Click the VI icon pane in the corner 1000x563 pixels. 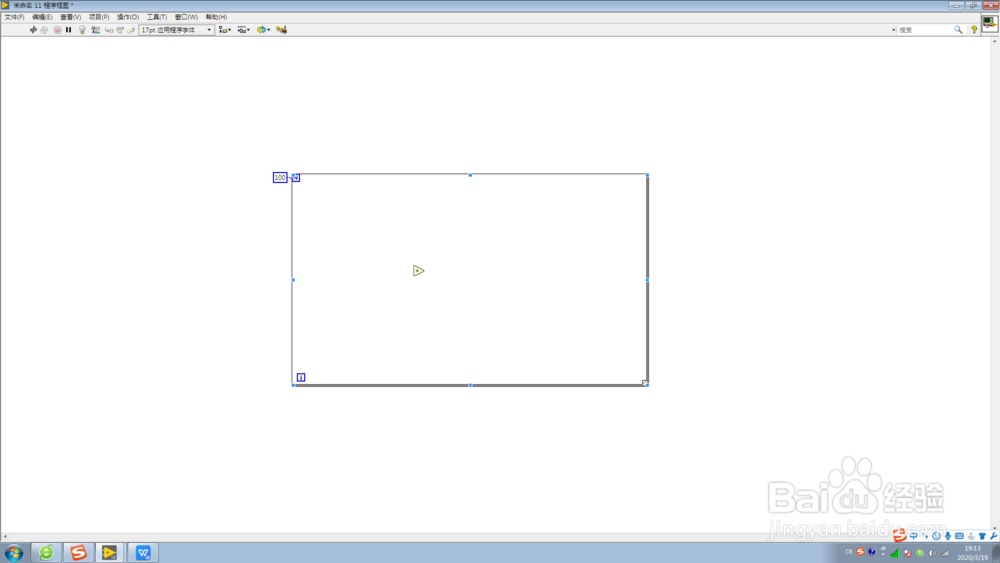(x=990, y=24)
